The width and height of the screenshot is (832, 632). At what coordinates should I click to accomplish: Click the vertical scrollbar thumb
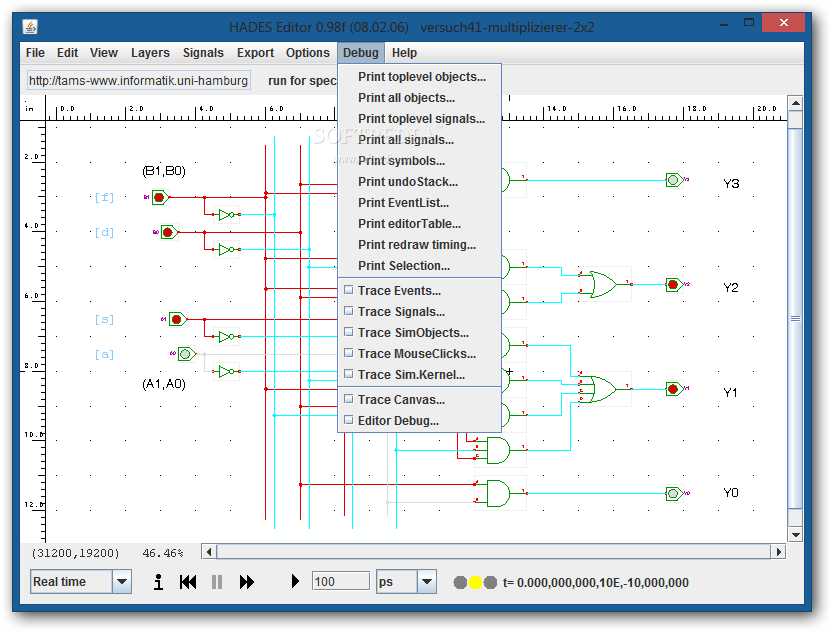click(x=795, y=318)
